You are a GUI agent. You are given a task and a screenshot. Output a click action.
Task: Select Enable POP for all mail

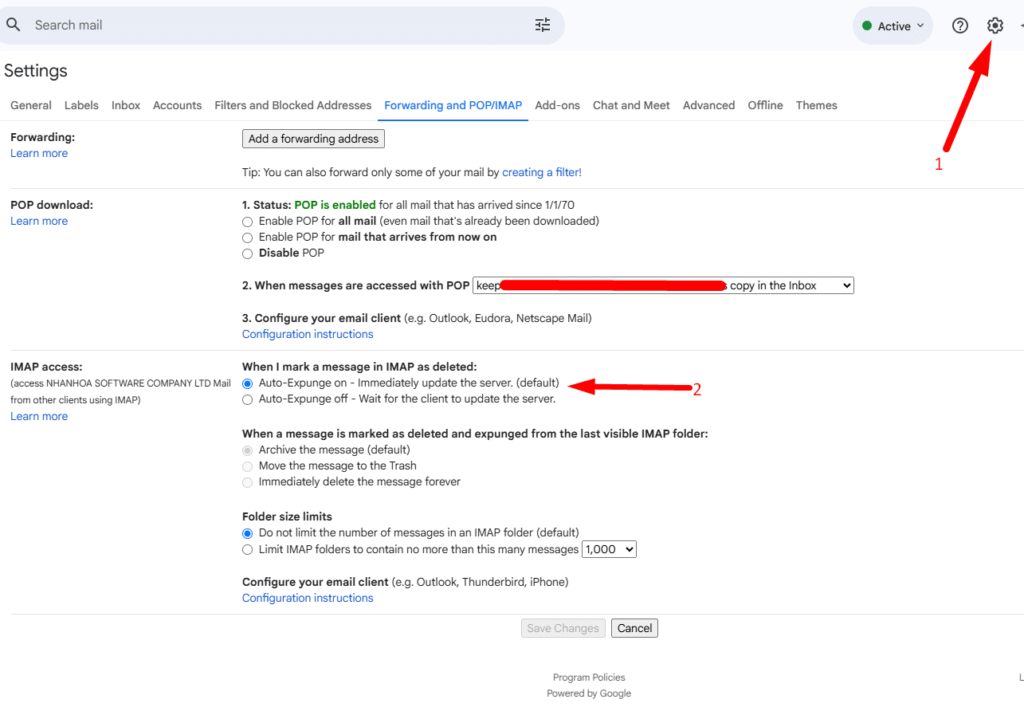pos(248,221)
